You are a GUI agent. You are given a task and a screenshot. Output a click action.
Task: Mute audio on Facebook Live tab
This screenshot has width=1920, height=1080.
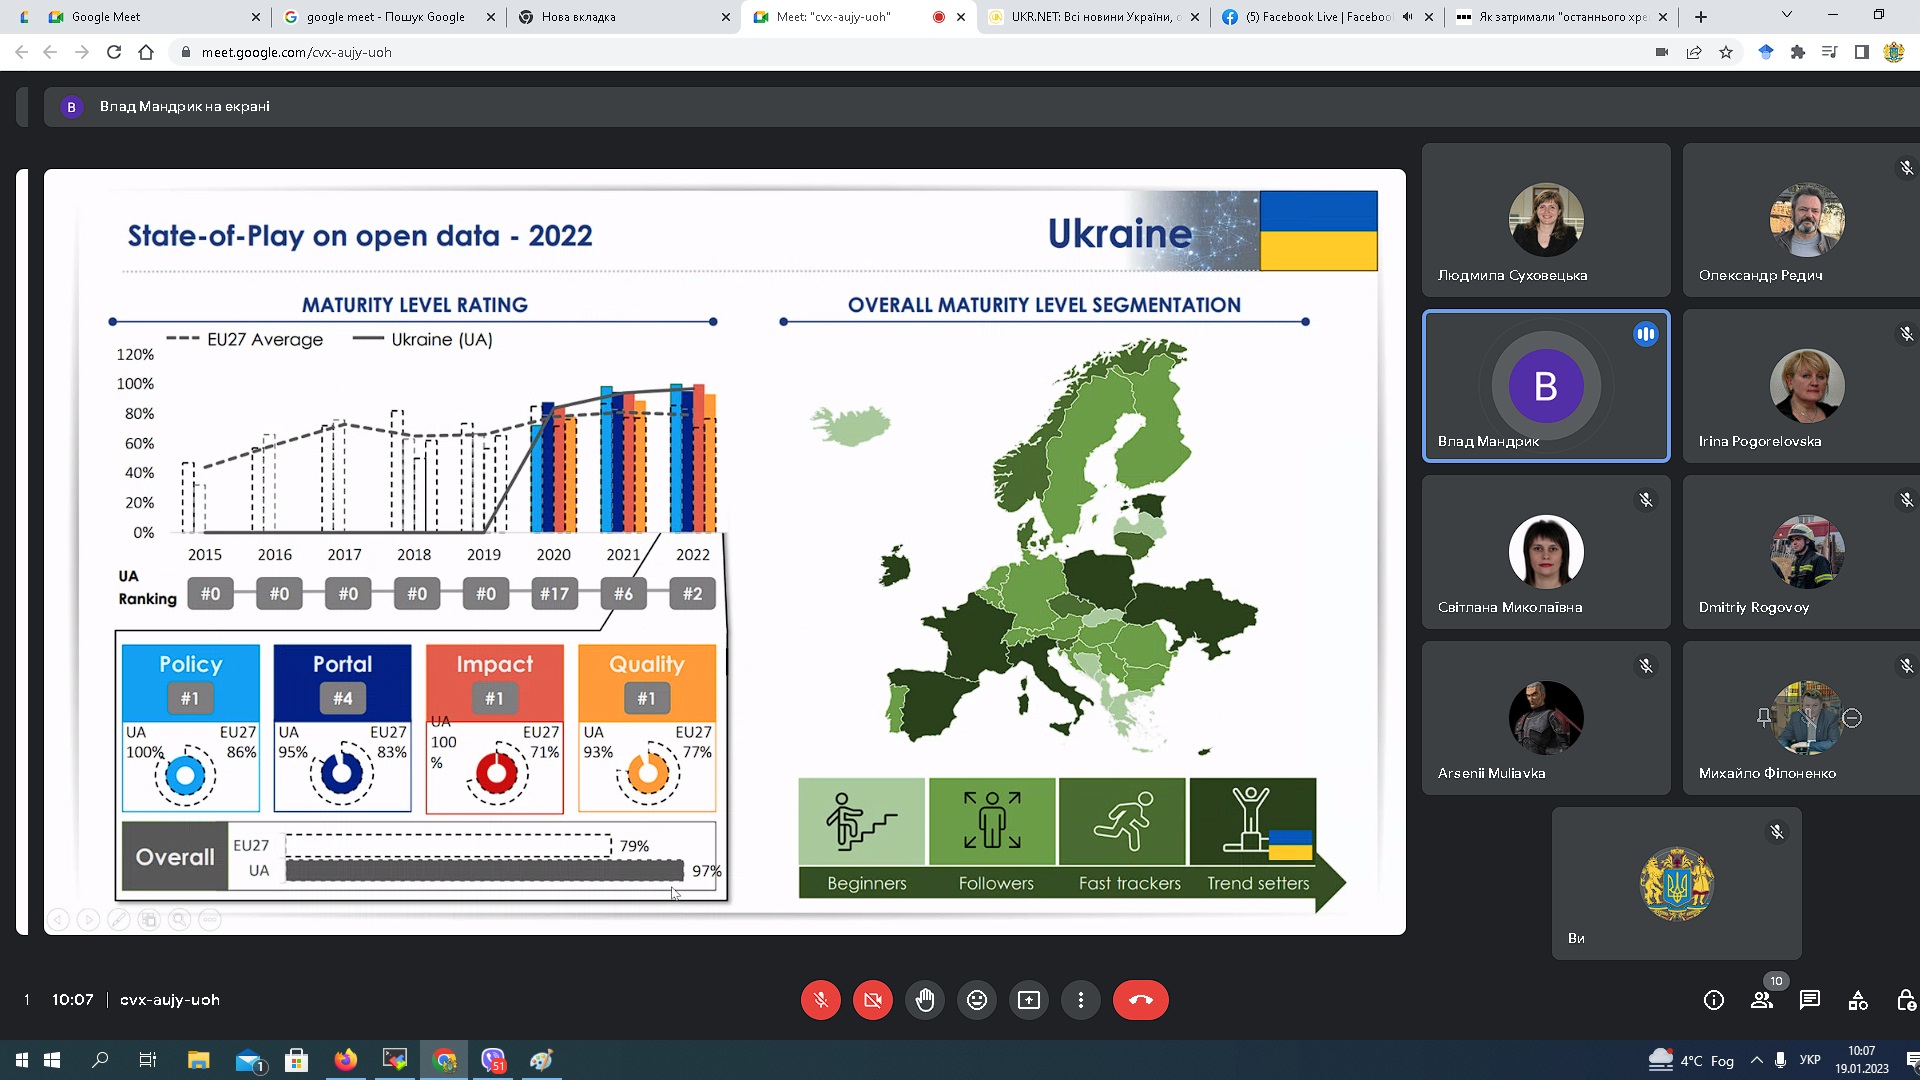coord(1407,17)
